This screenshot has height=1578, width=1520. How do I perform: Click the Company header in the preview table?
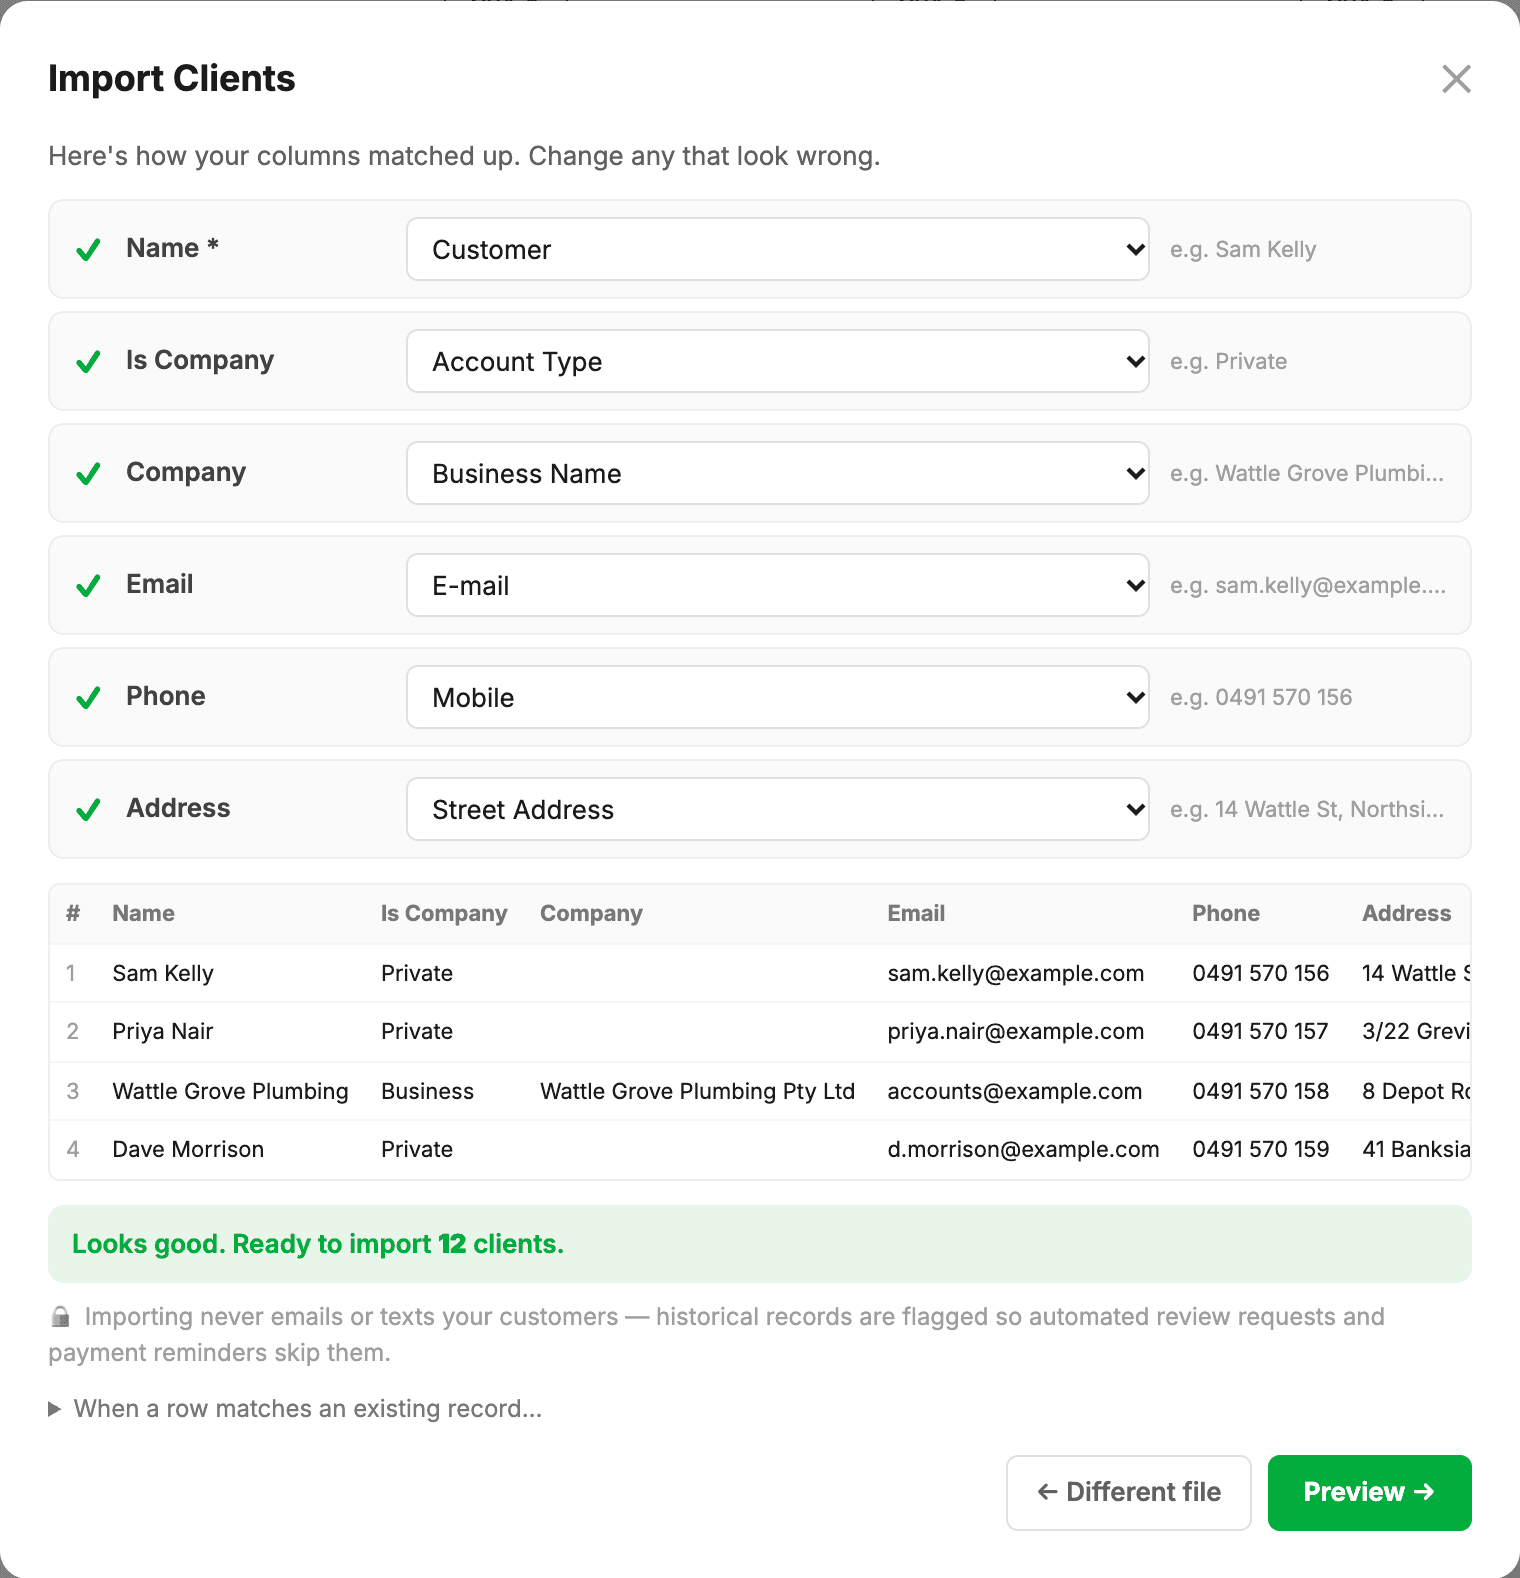coord(591,913)
